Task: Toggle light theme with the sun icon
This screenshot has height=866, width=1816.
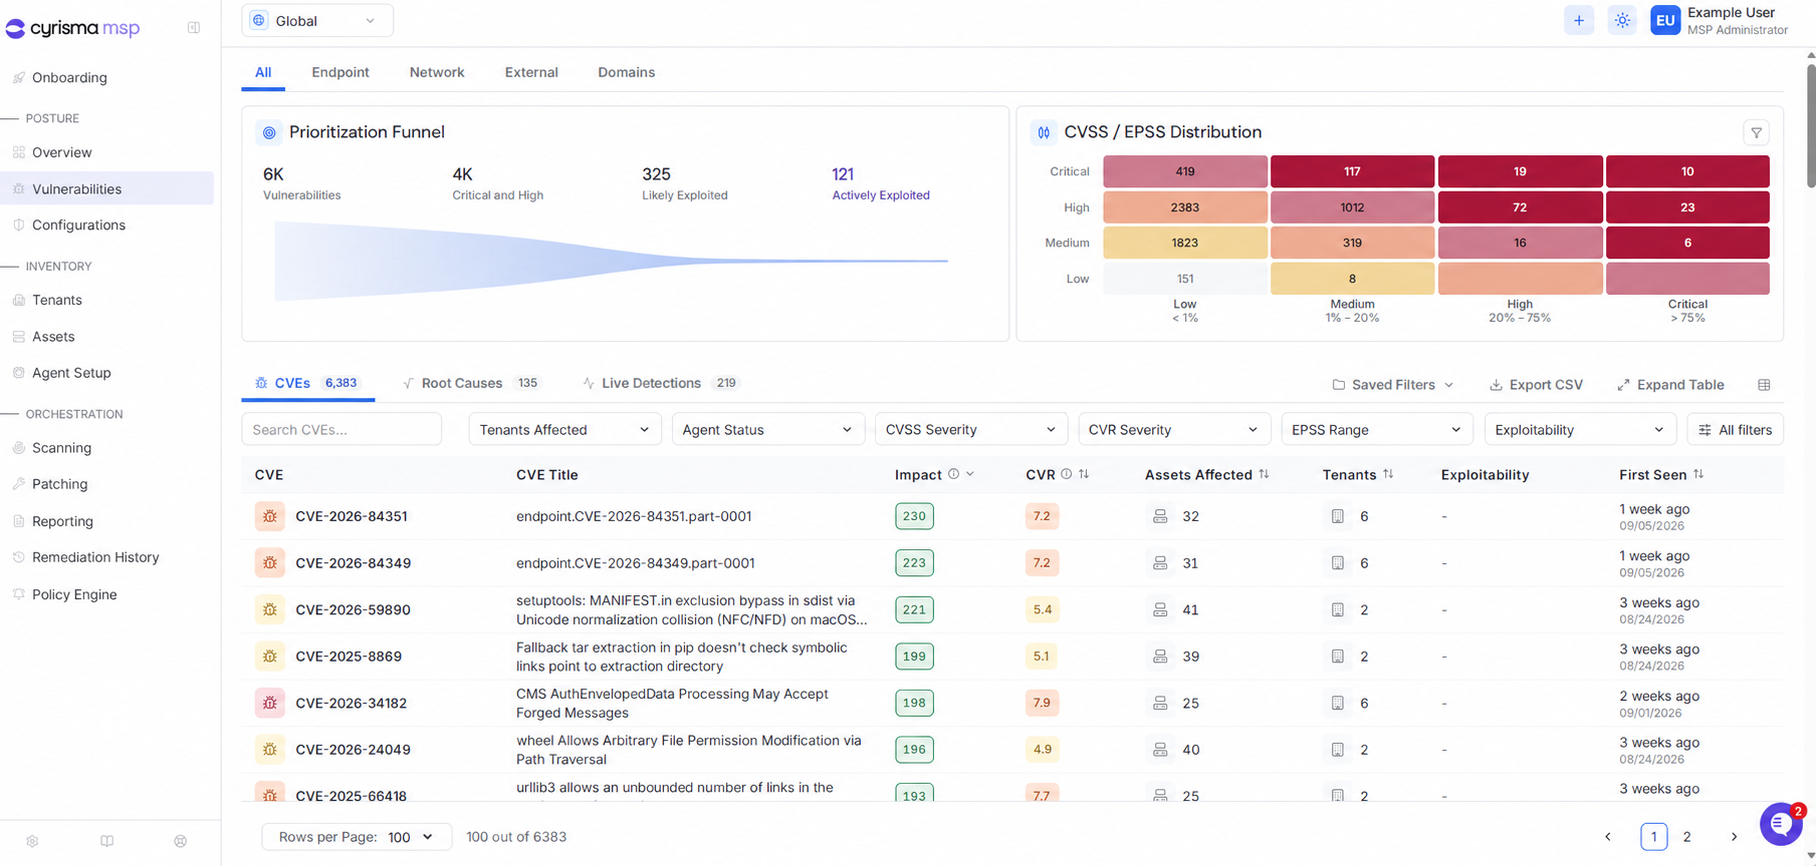Action: point(1622,20)
